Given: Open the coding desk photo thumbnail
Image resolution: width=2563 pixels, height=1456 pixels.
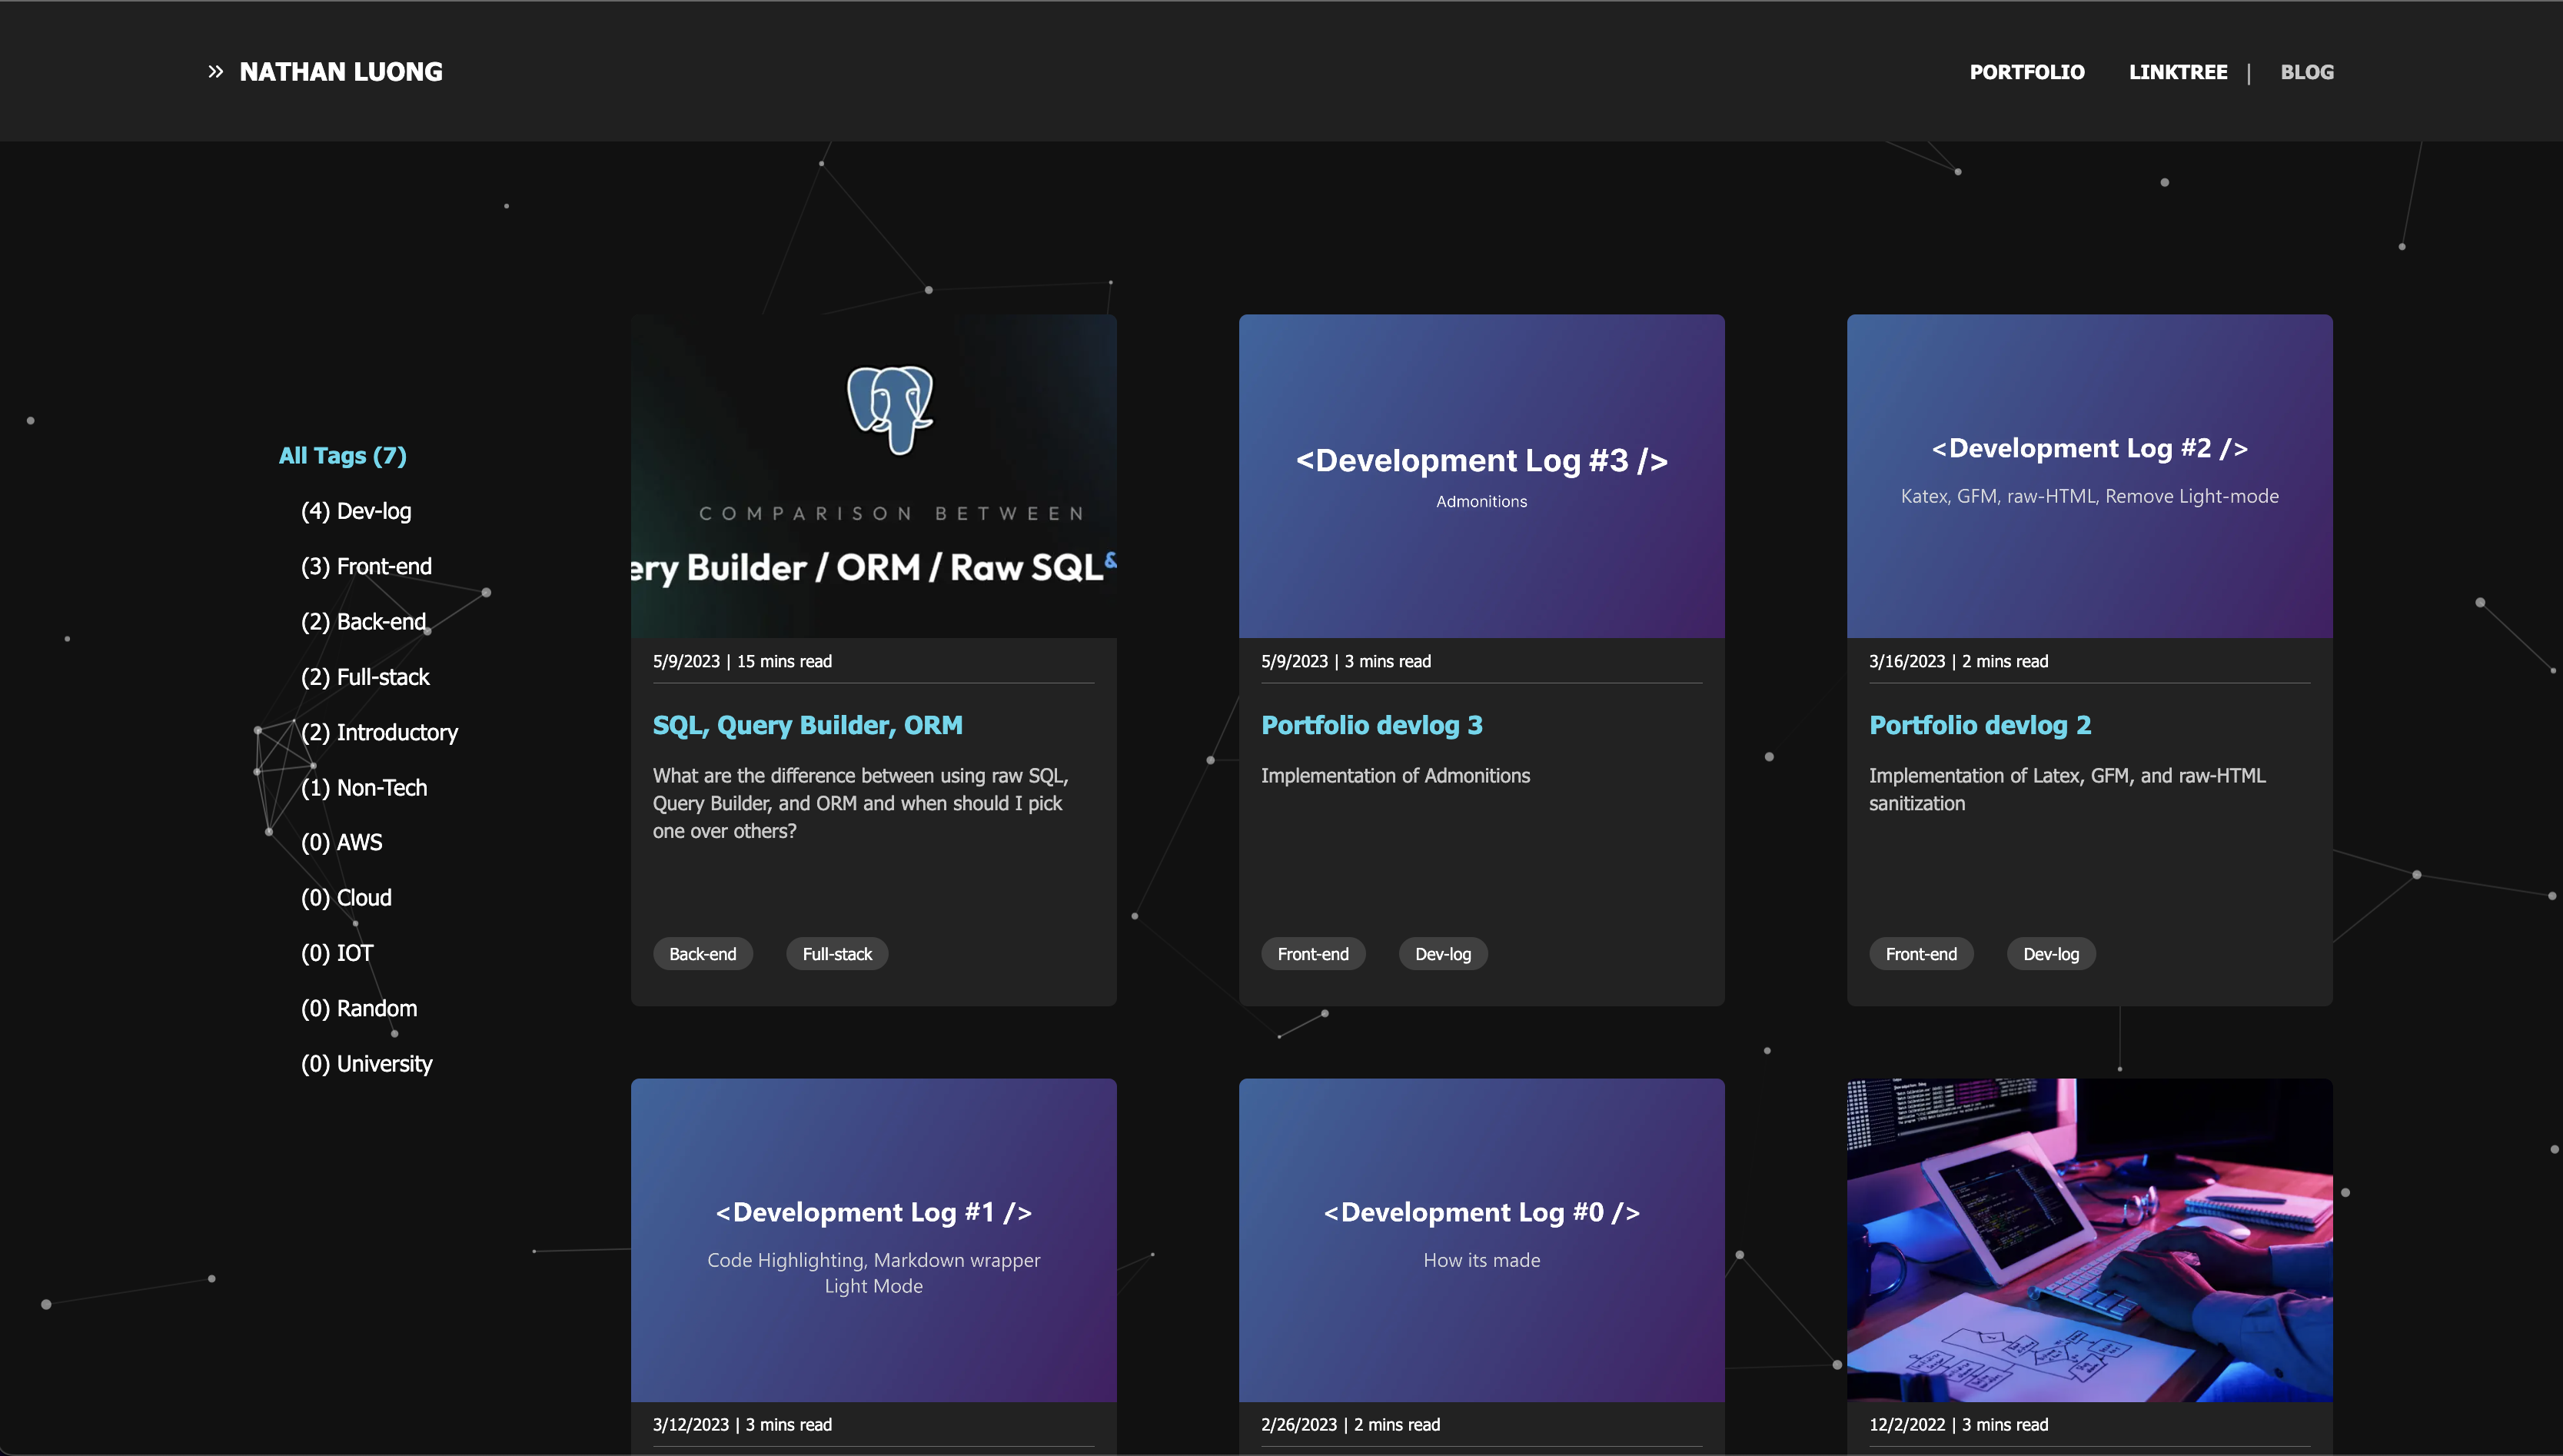Looking at the screenshot, I should point(2089,1239).
